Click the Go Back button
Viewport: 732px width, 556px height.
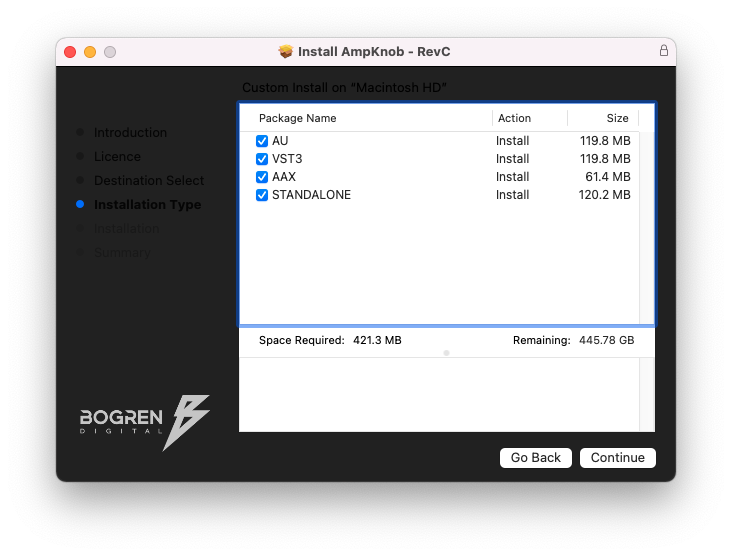pos(535,457)
